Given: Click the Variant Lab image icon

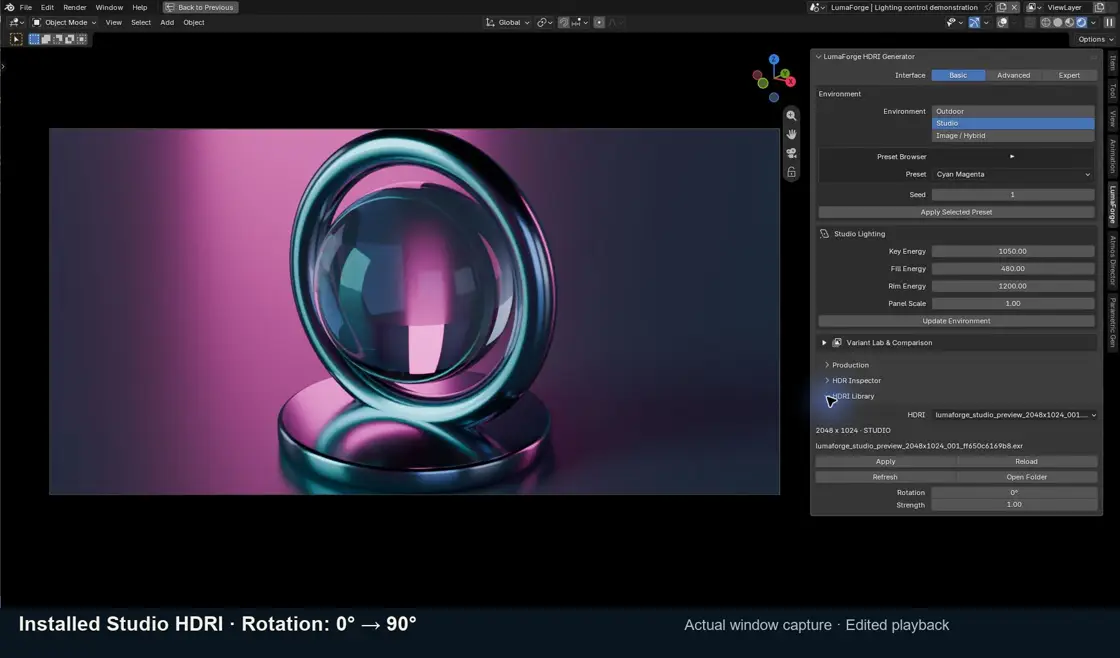Looking at the screenshot, I should coord(837,343).
